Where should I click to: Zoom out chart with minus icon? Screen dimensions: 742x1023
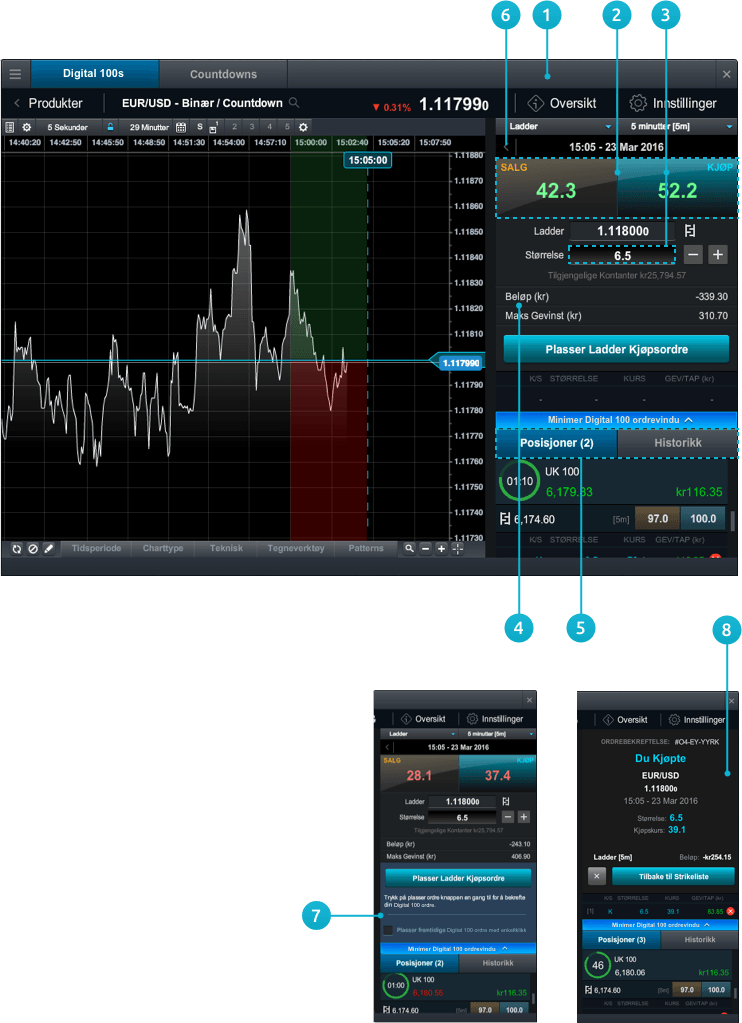[x=425, y=549]
